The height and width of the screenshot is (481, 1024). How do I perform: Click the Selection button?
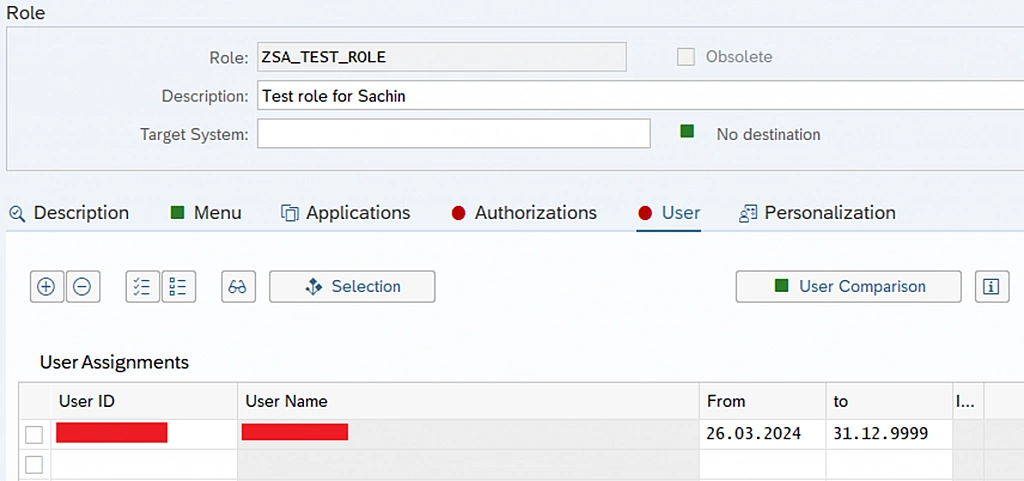pos(352,287)
